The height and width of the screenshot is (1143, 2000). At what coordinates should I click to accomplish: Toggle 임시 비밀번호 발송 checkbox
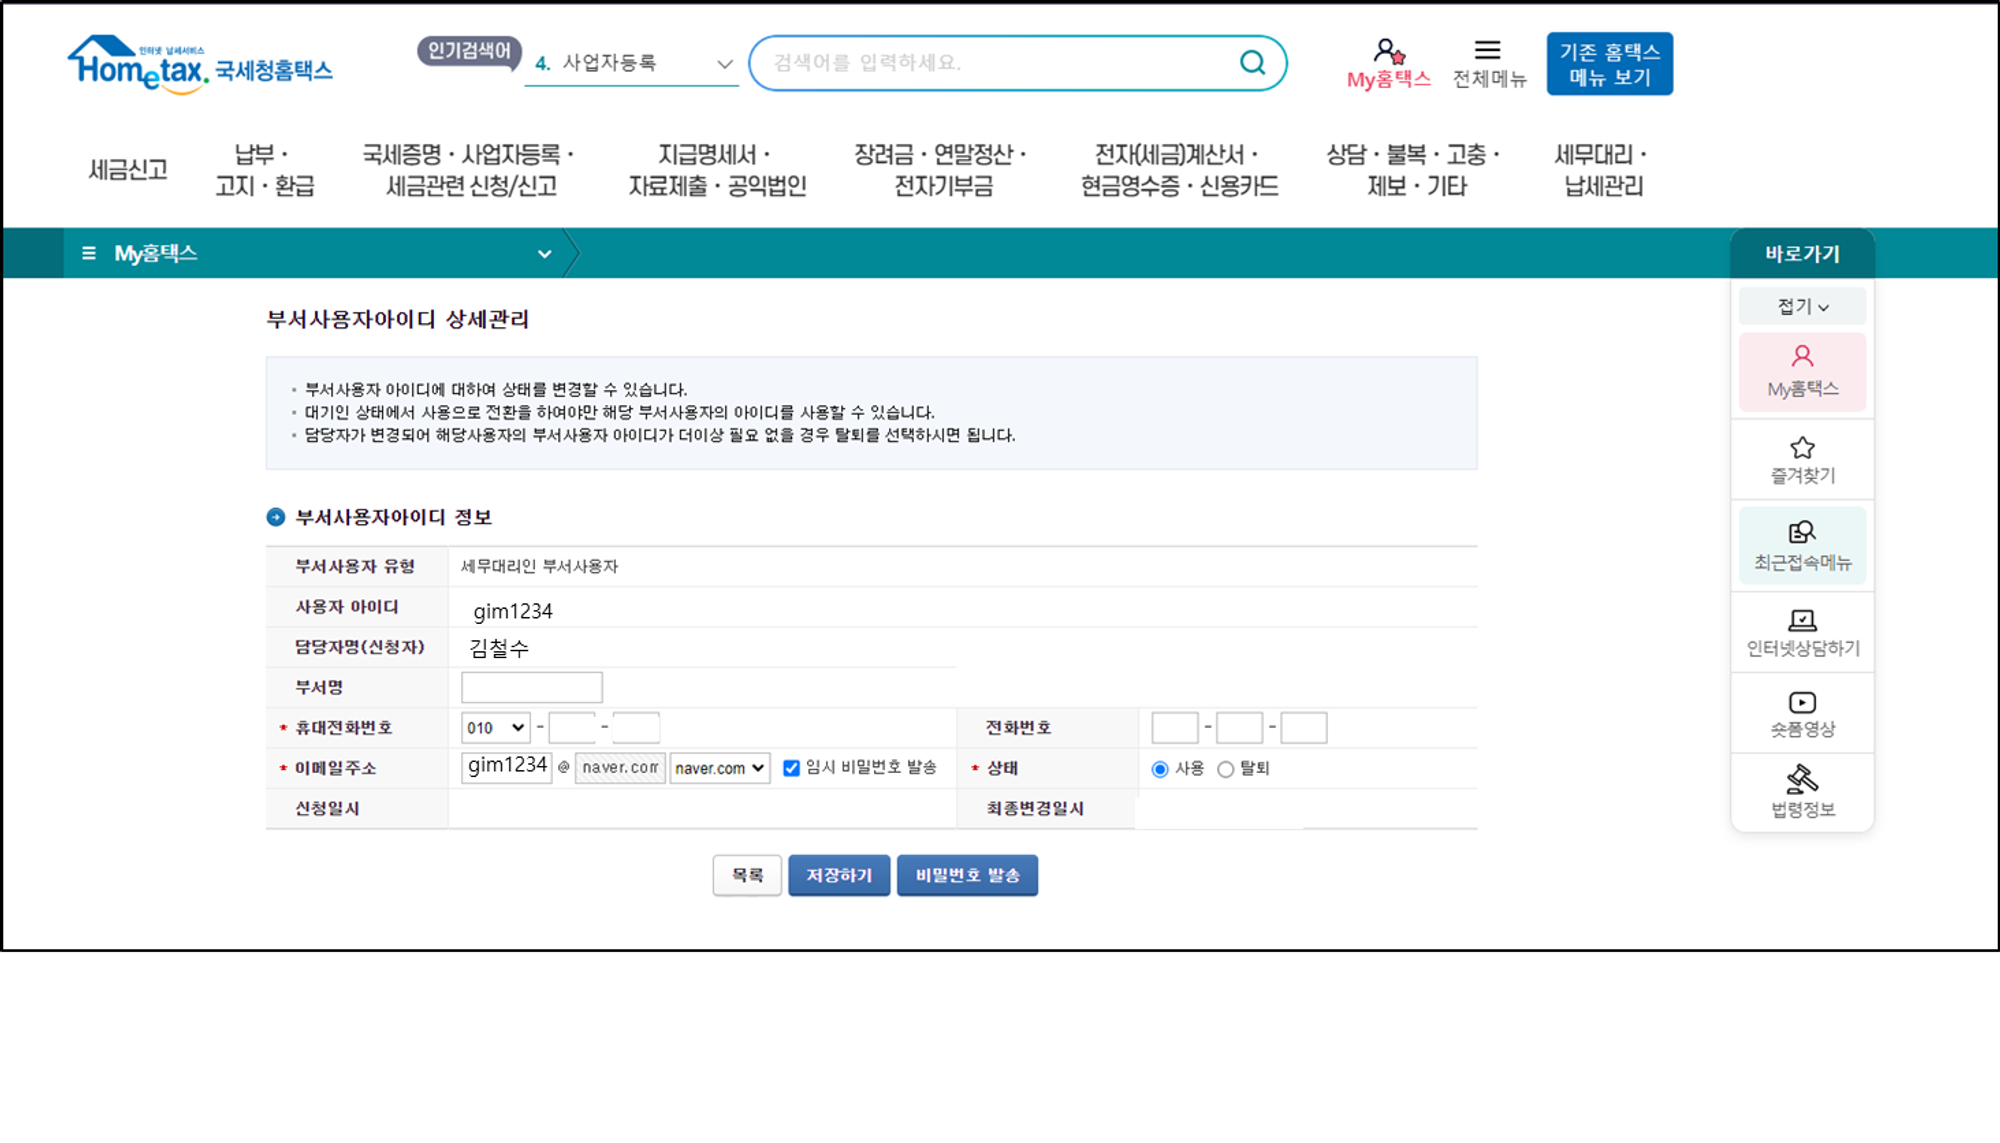coord(791,768)
